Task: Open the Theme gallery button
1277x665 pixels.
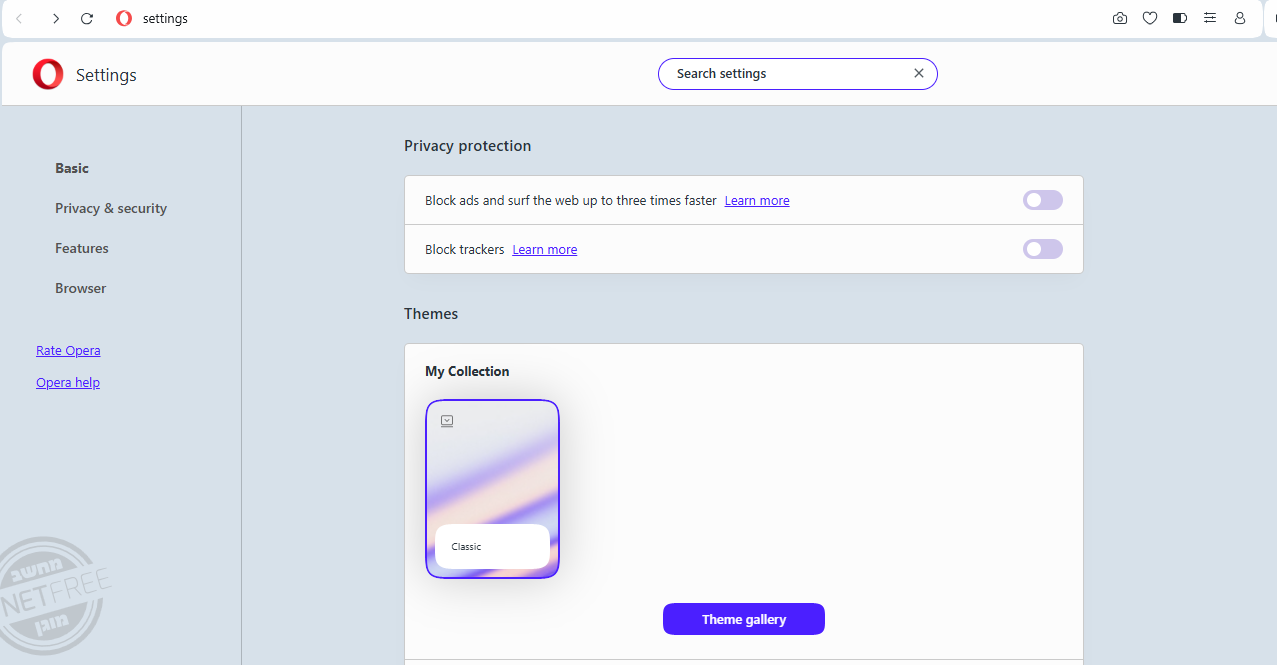Action: [x=743, y=619]
